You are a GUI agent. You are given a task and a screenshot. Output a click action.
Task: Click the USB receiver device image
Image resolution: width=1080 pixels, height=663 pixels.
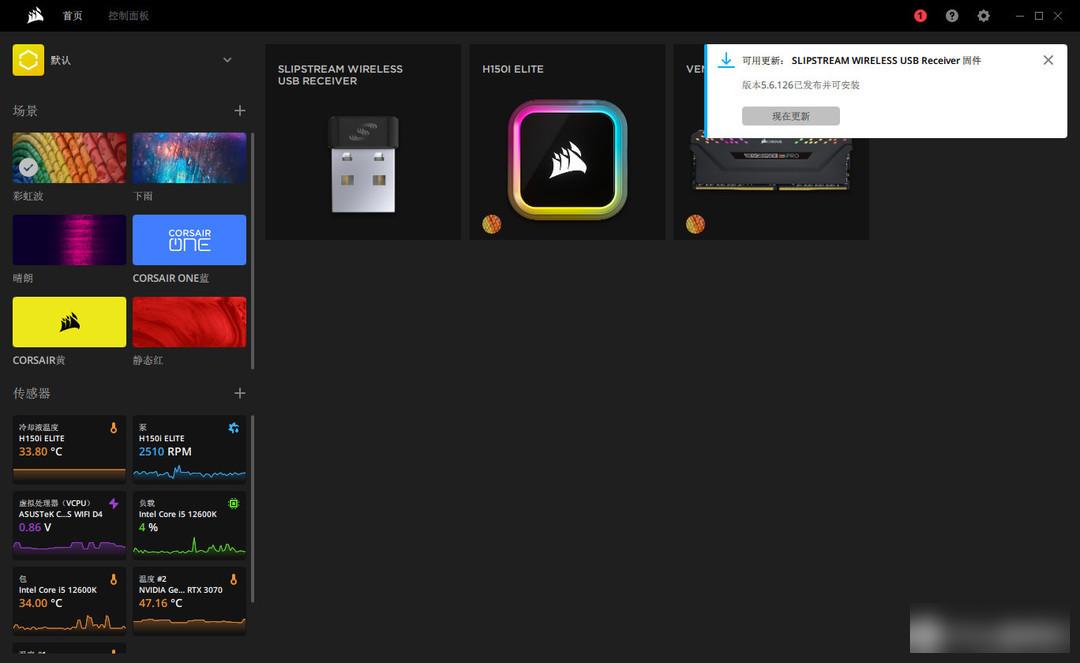(363, 164)
